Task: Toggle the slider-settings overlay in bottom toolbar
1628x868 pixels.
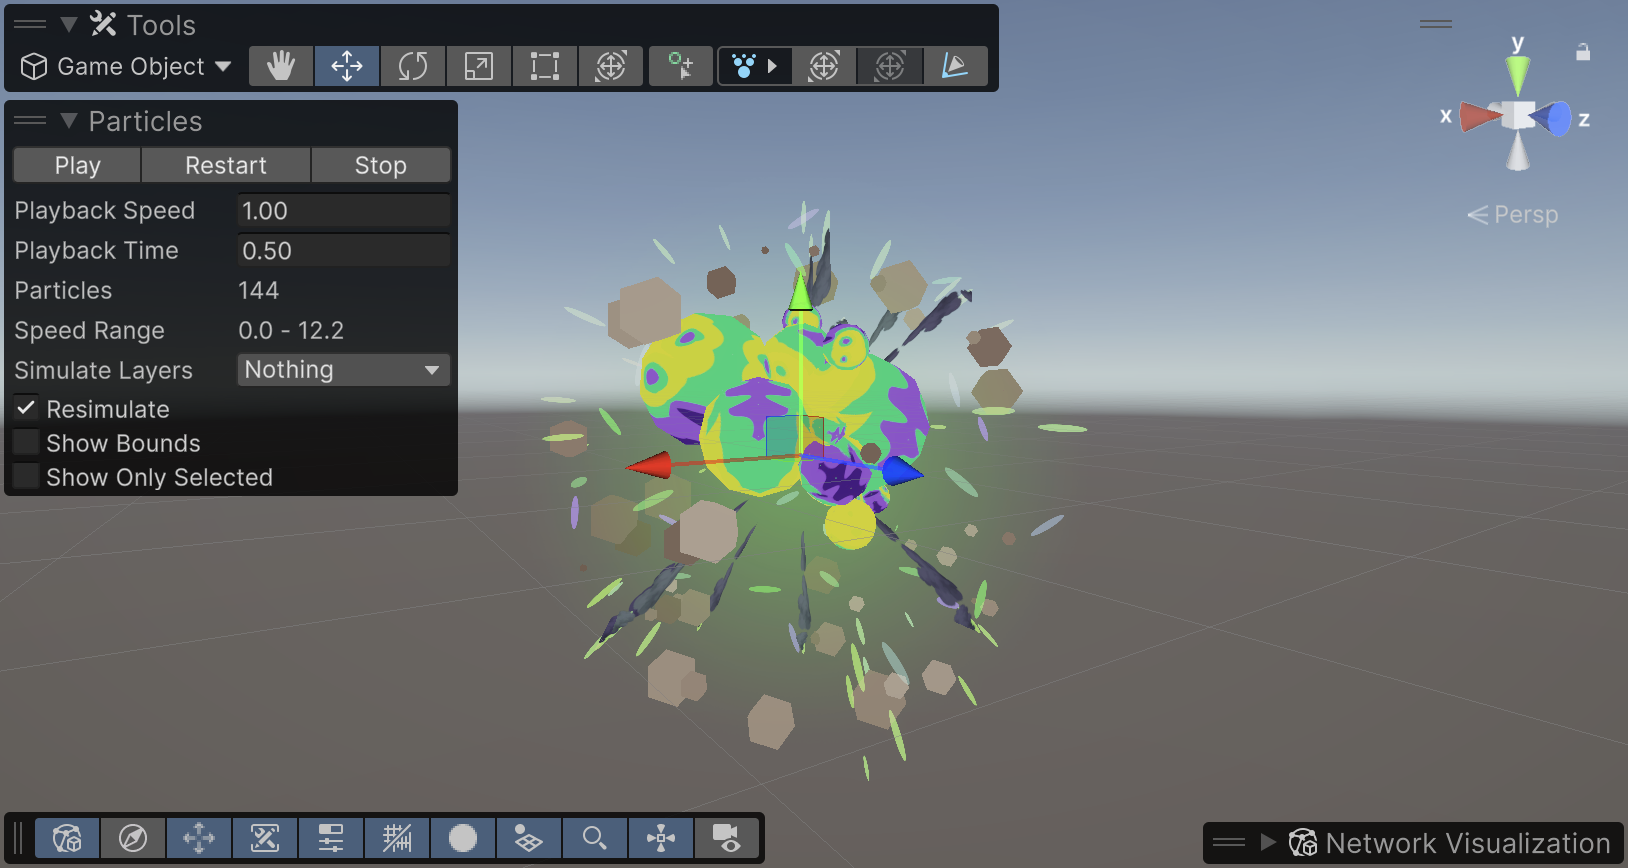Action: (331, 838)
